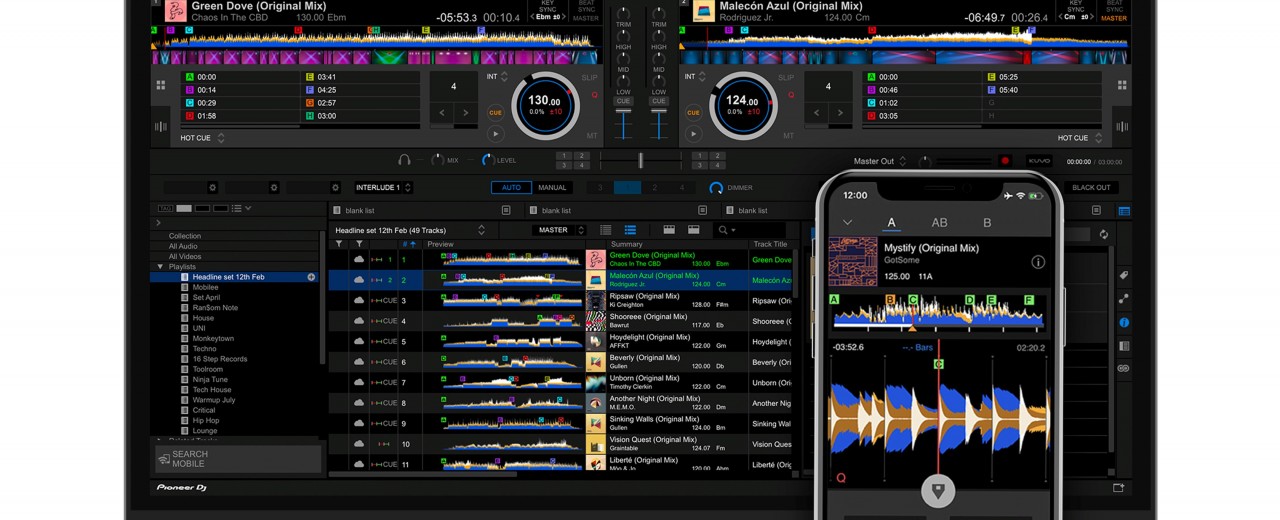Click CUE button on right deck
The height and width of the screenshot is (520, 1280).
pyautogui.click(x=693, y=113)
